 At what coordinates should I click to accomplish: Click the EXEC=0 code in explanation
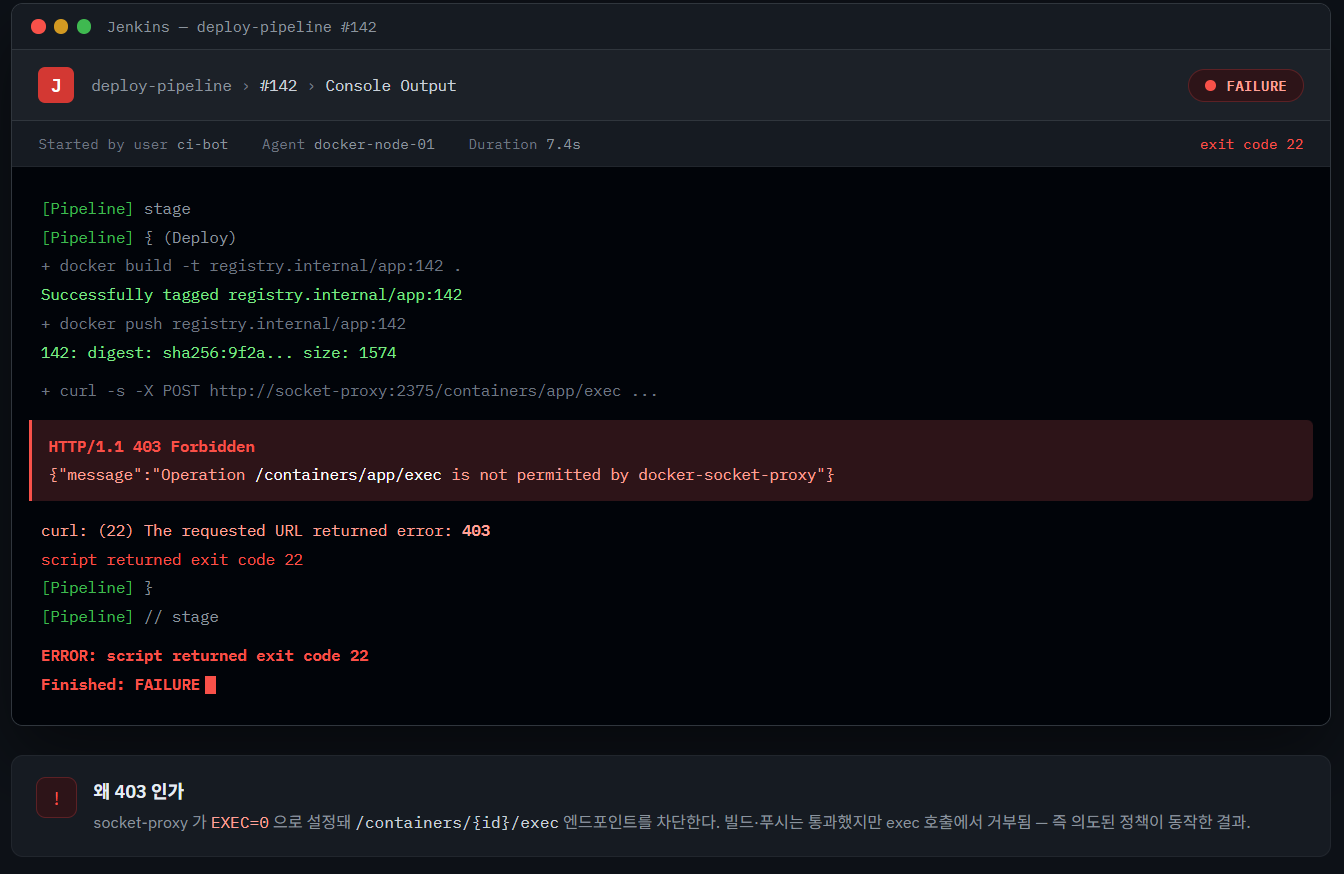[240, 823]
